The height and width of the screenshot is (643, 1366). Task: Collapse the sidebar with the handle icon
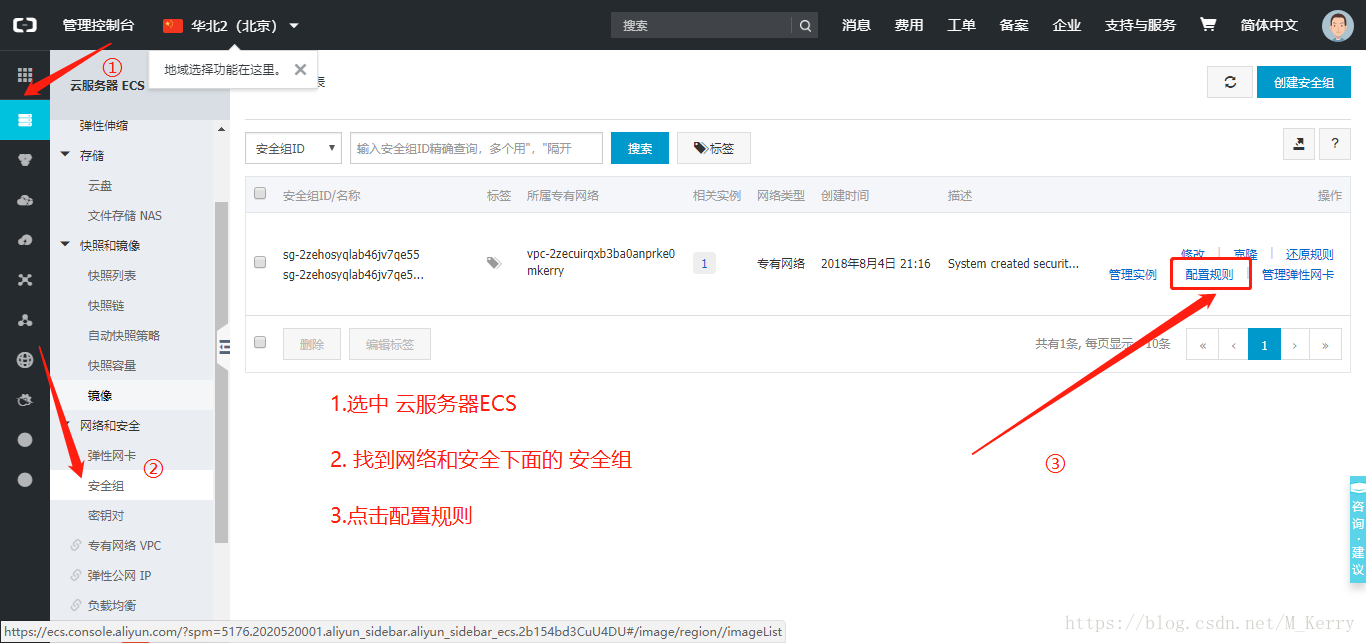click(x=224, y=347)
